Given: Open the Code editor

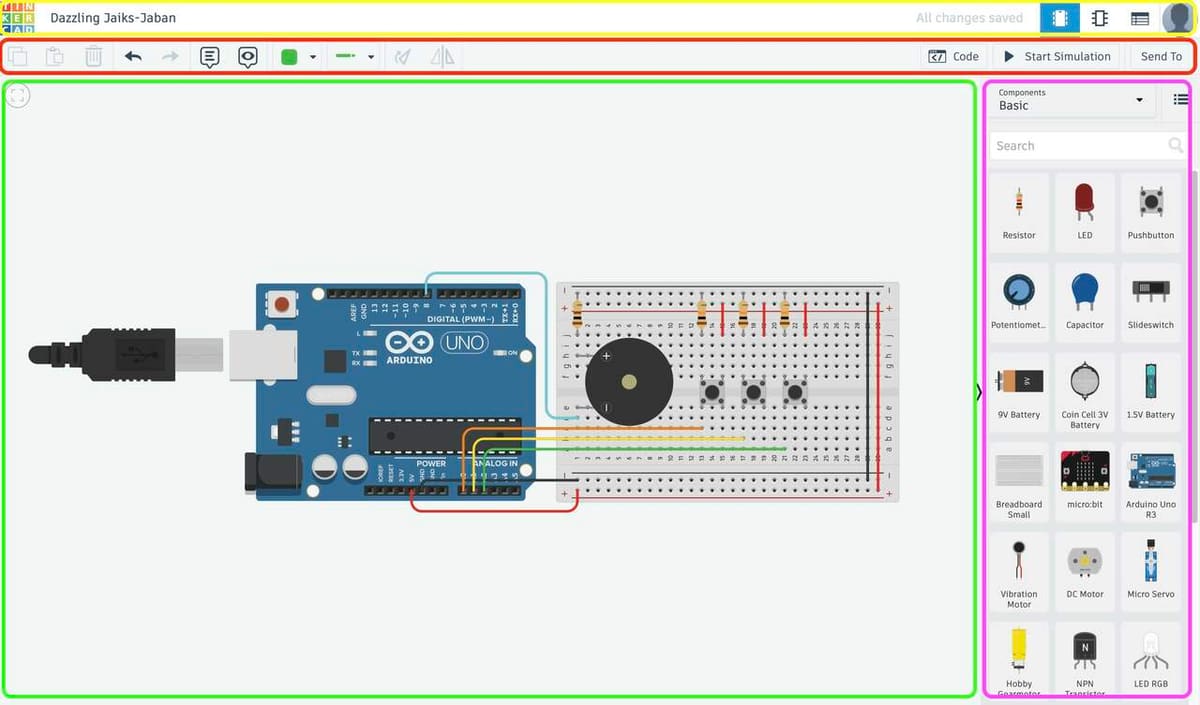Looking at the screenshot, I should [x=954, y=56].
